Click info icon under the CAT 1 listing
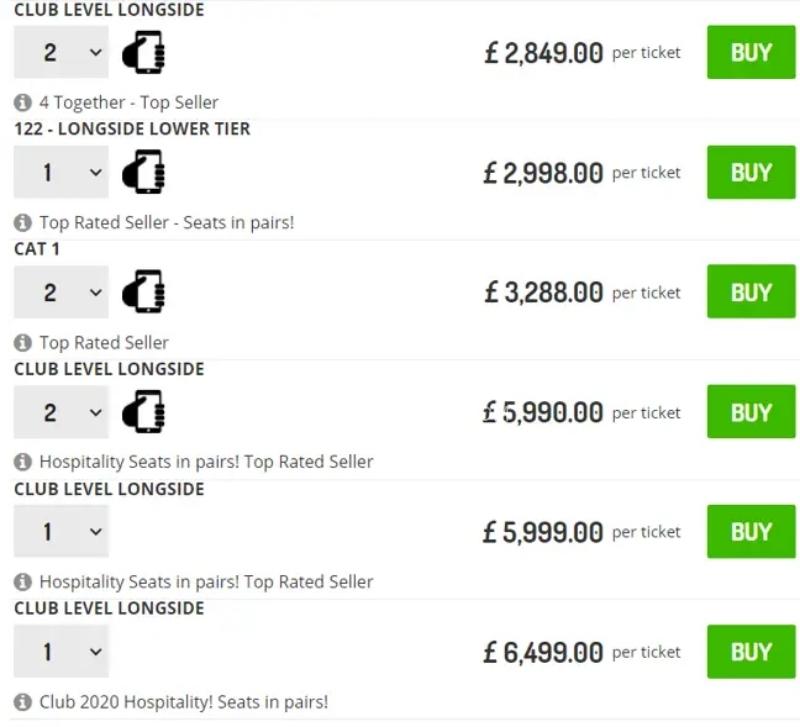 (23, 342)
